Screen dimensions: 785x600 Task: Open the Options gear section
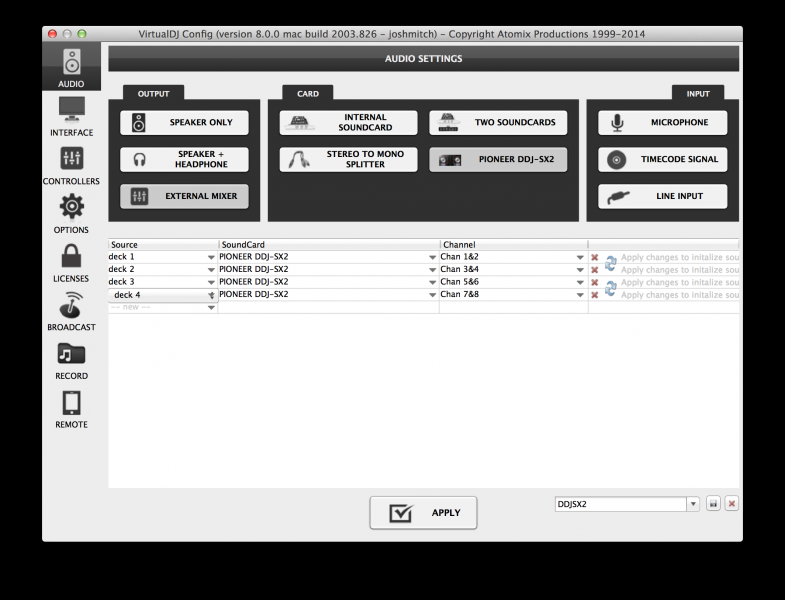[71, 213]
